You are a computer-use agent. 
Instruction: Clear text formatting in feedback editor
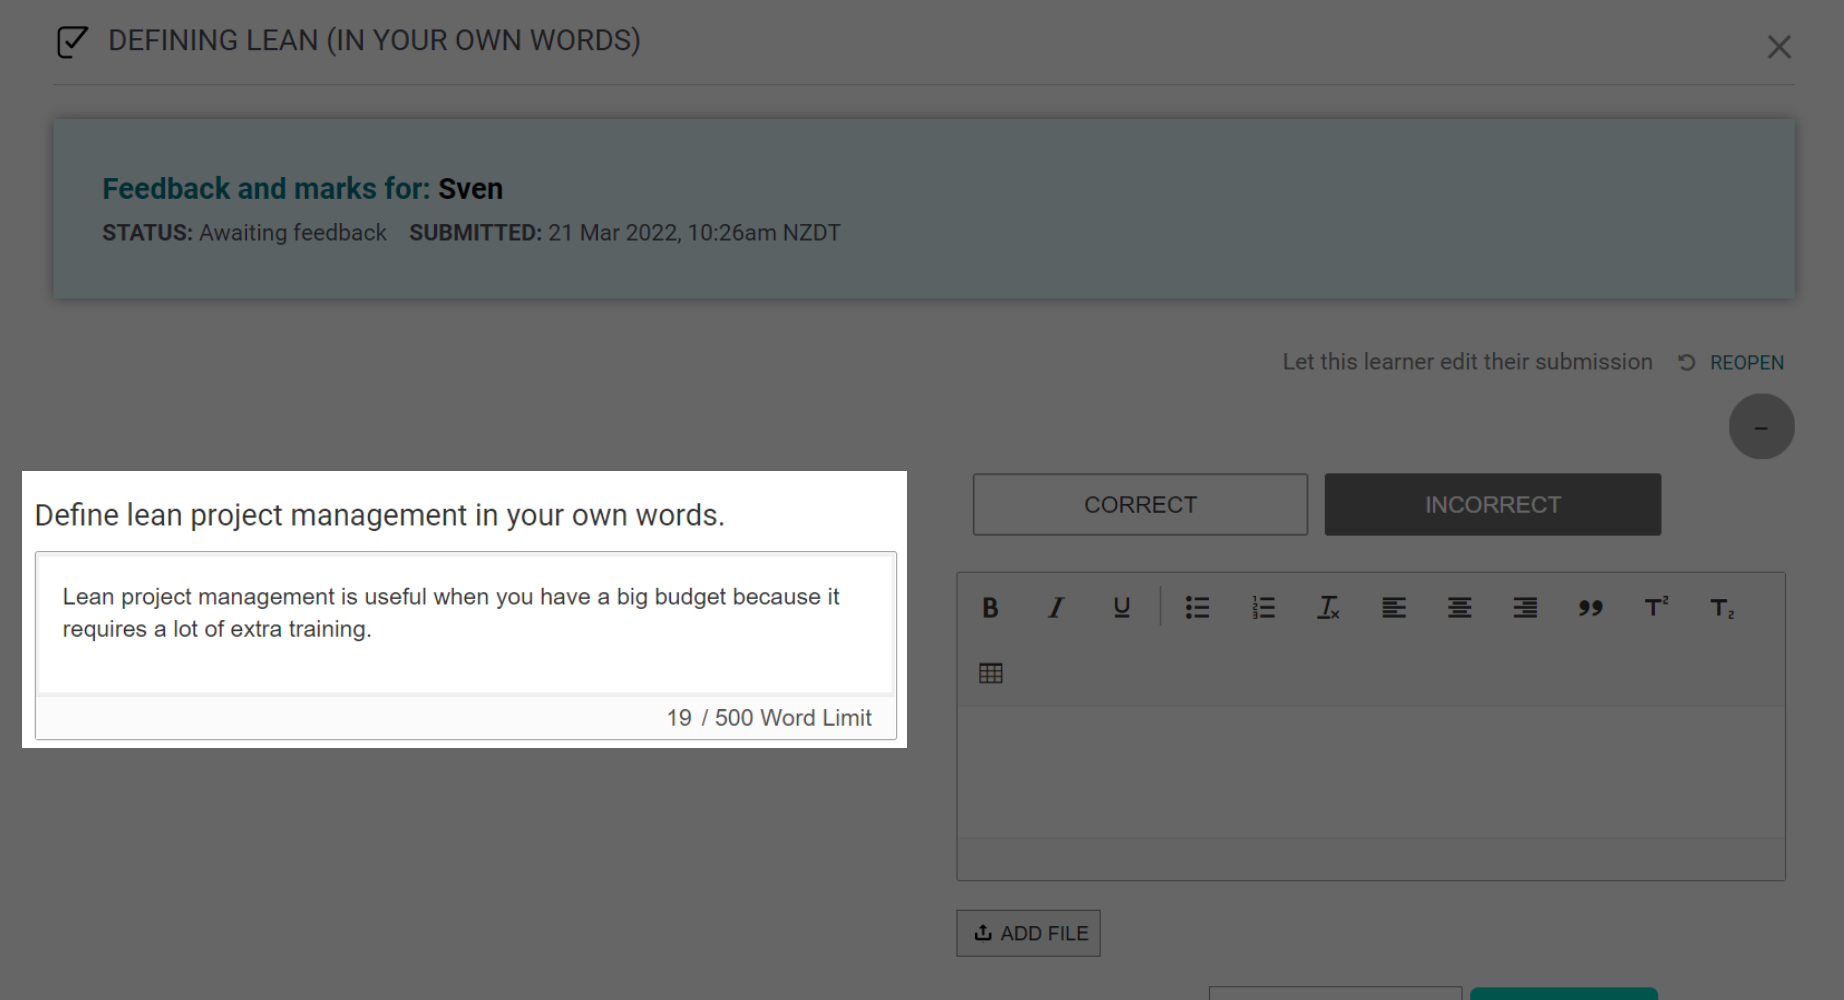pyautogui.click(x=1328, y=608)
